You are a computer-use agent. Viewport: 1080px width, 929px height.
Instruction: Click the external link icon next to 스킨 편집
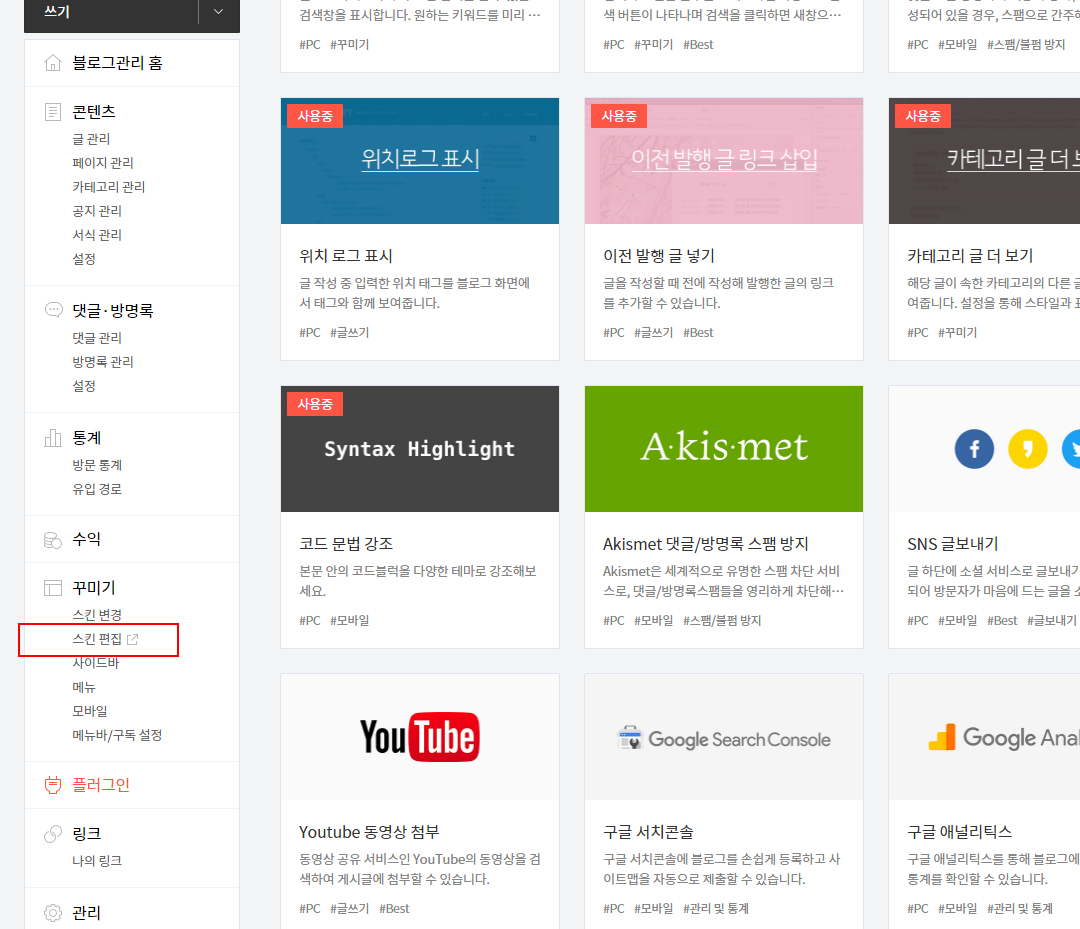[x=133, y=639]
